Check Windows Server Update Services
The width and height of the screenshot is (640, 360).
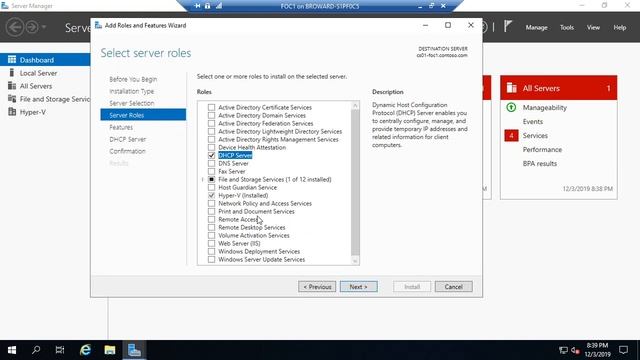point(211,259)
